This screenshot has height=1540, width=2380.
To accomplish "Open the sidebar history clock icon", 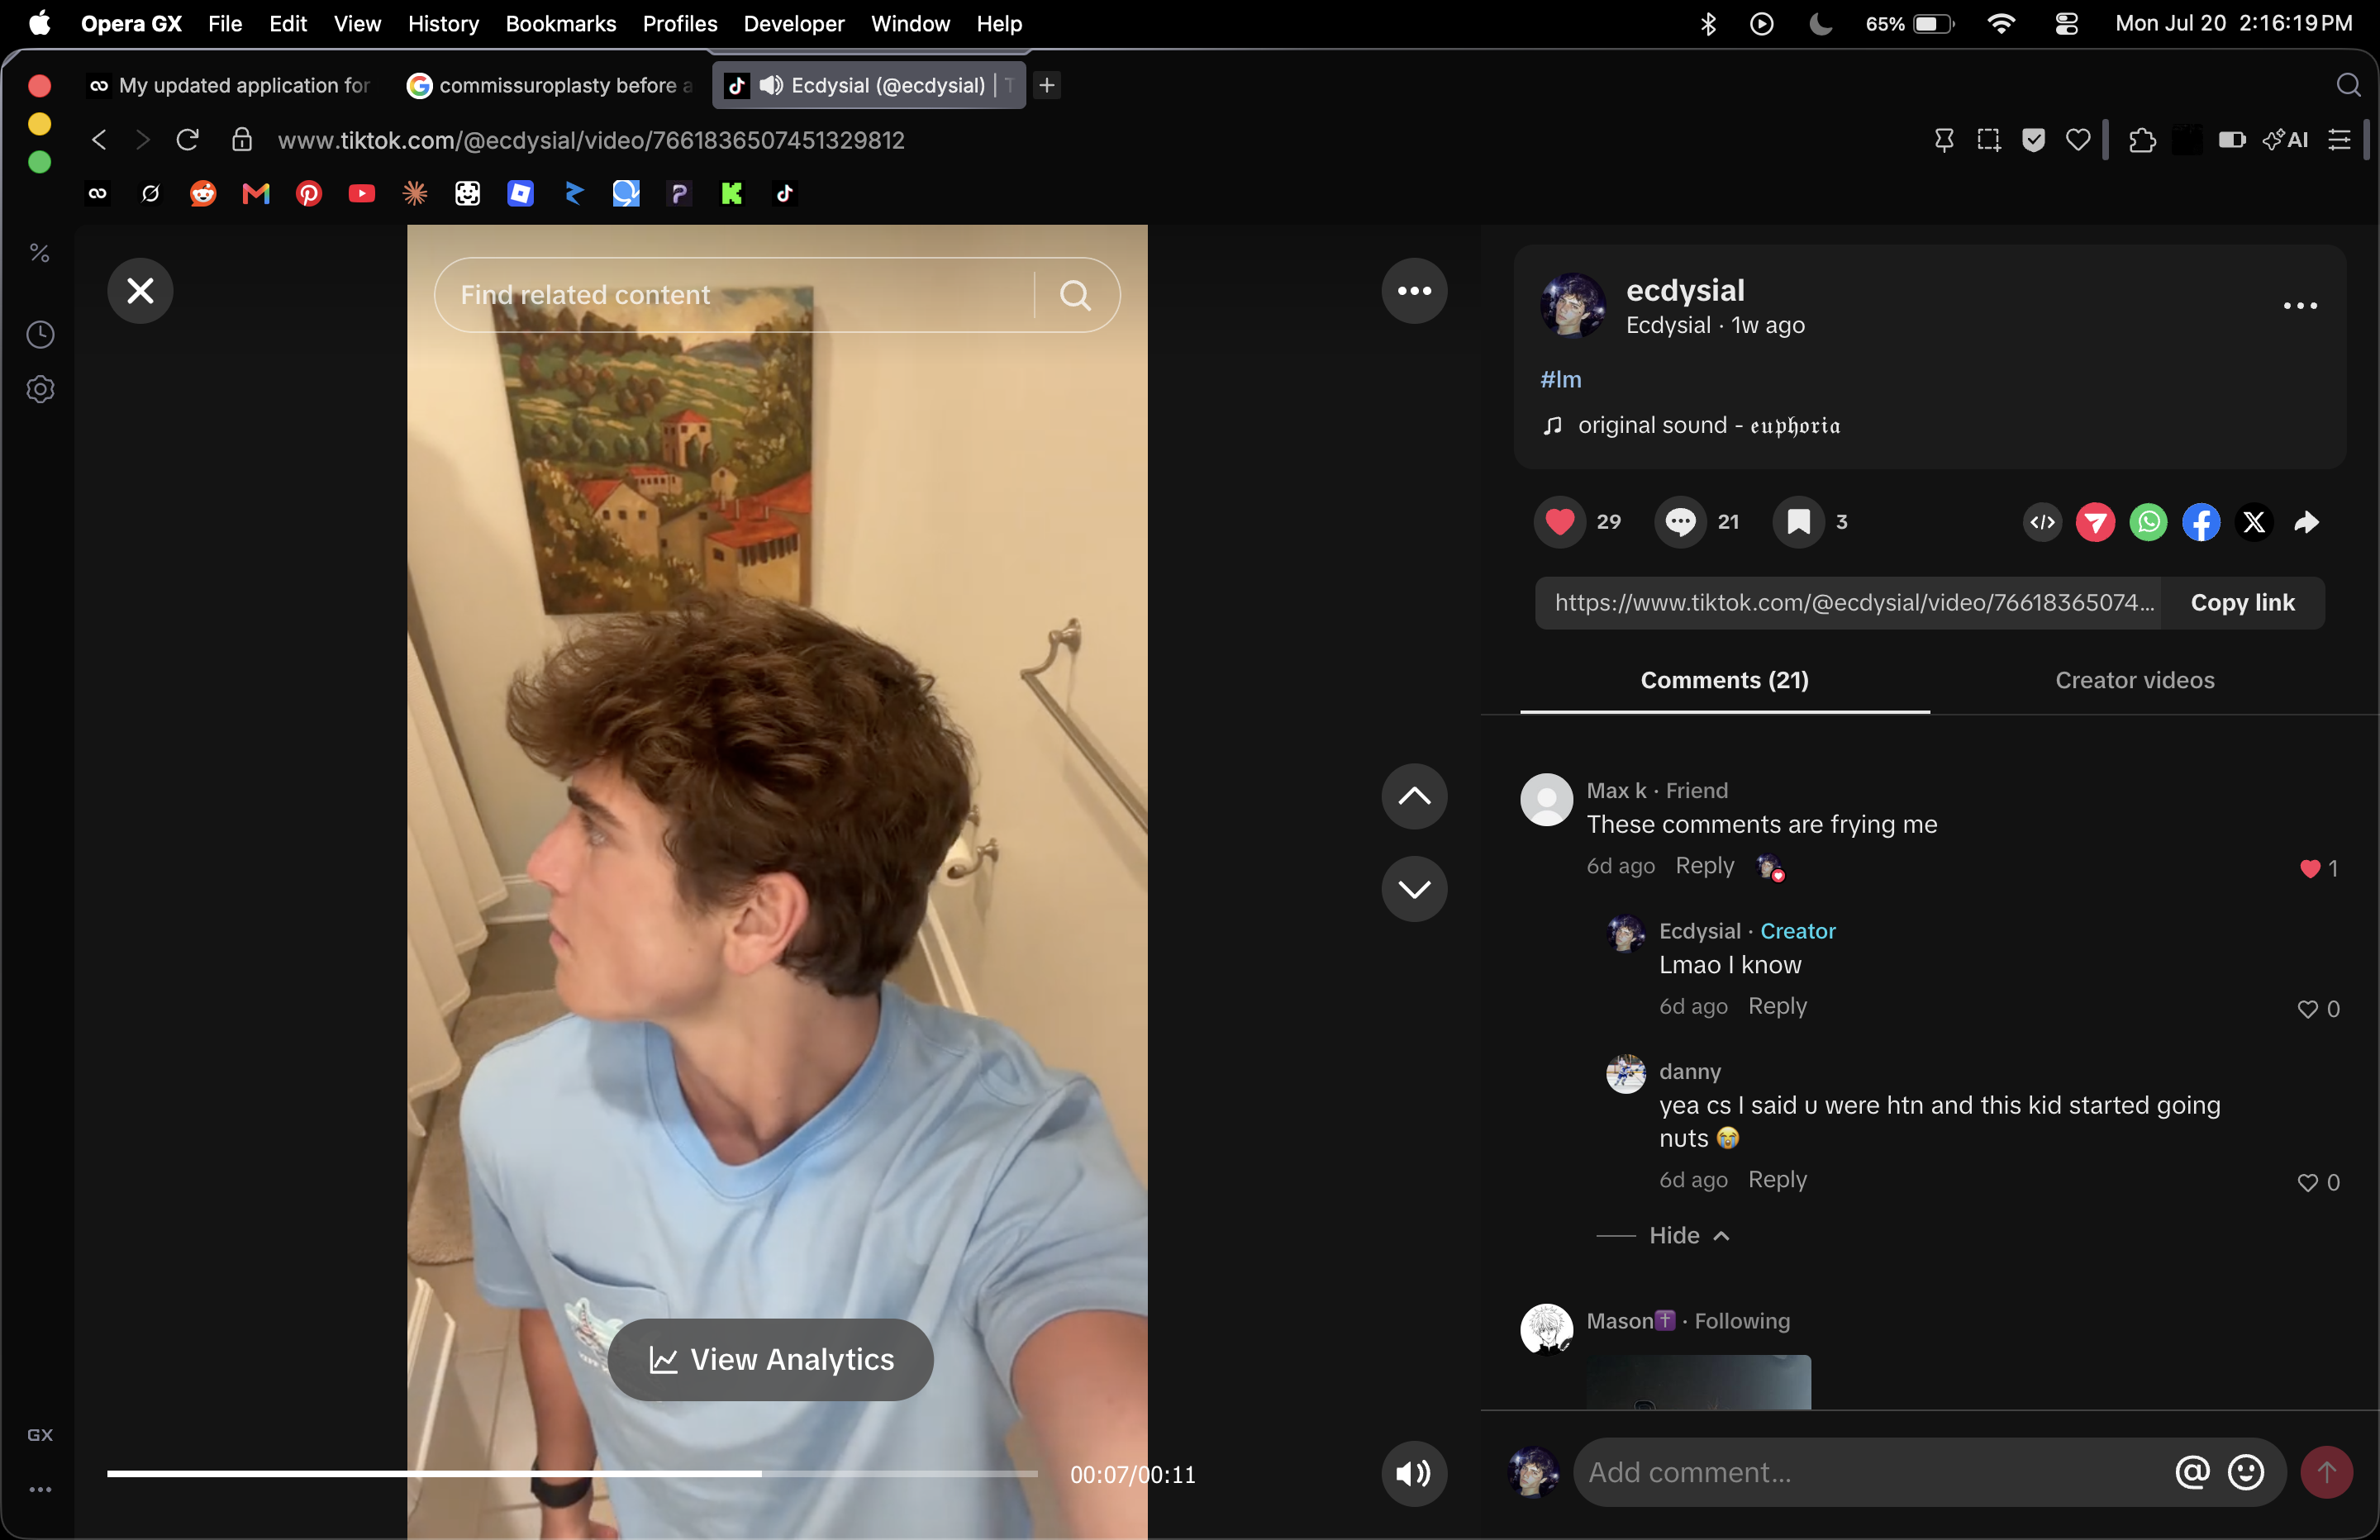I will tap(40, 334).
